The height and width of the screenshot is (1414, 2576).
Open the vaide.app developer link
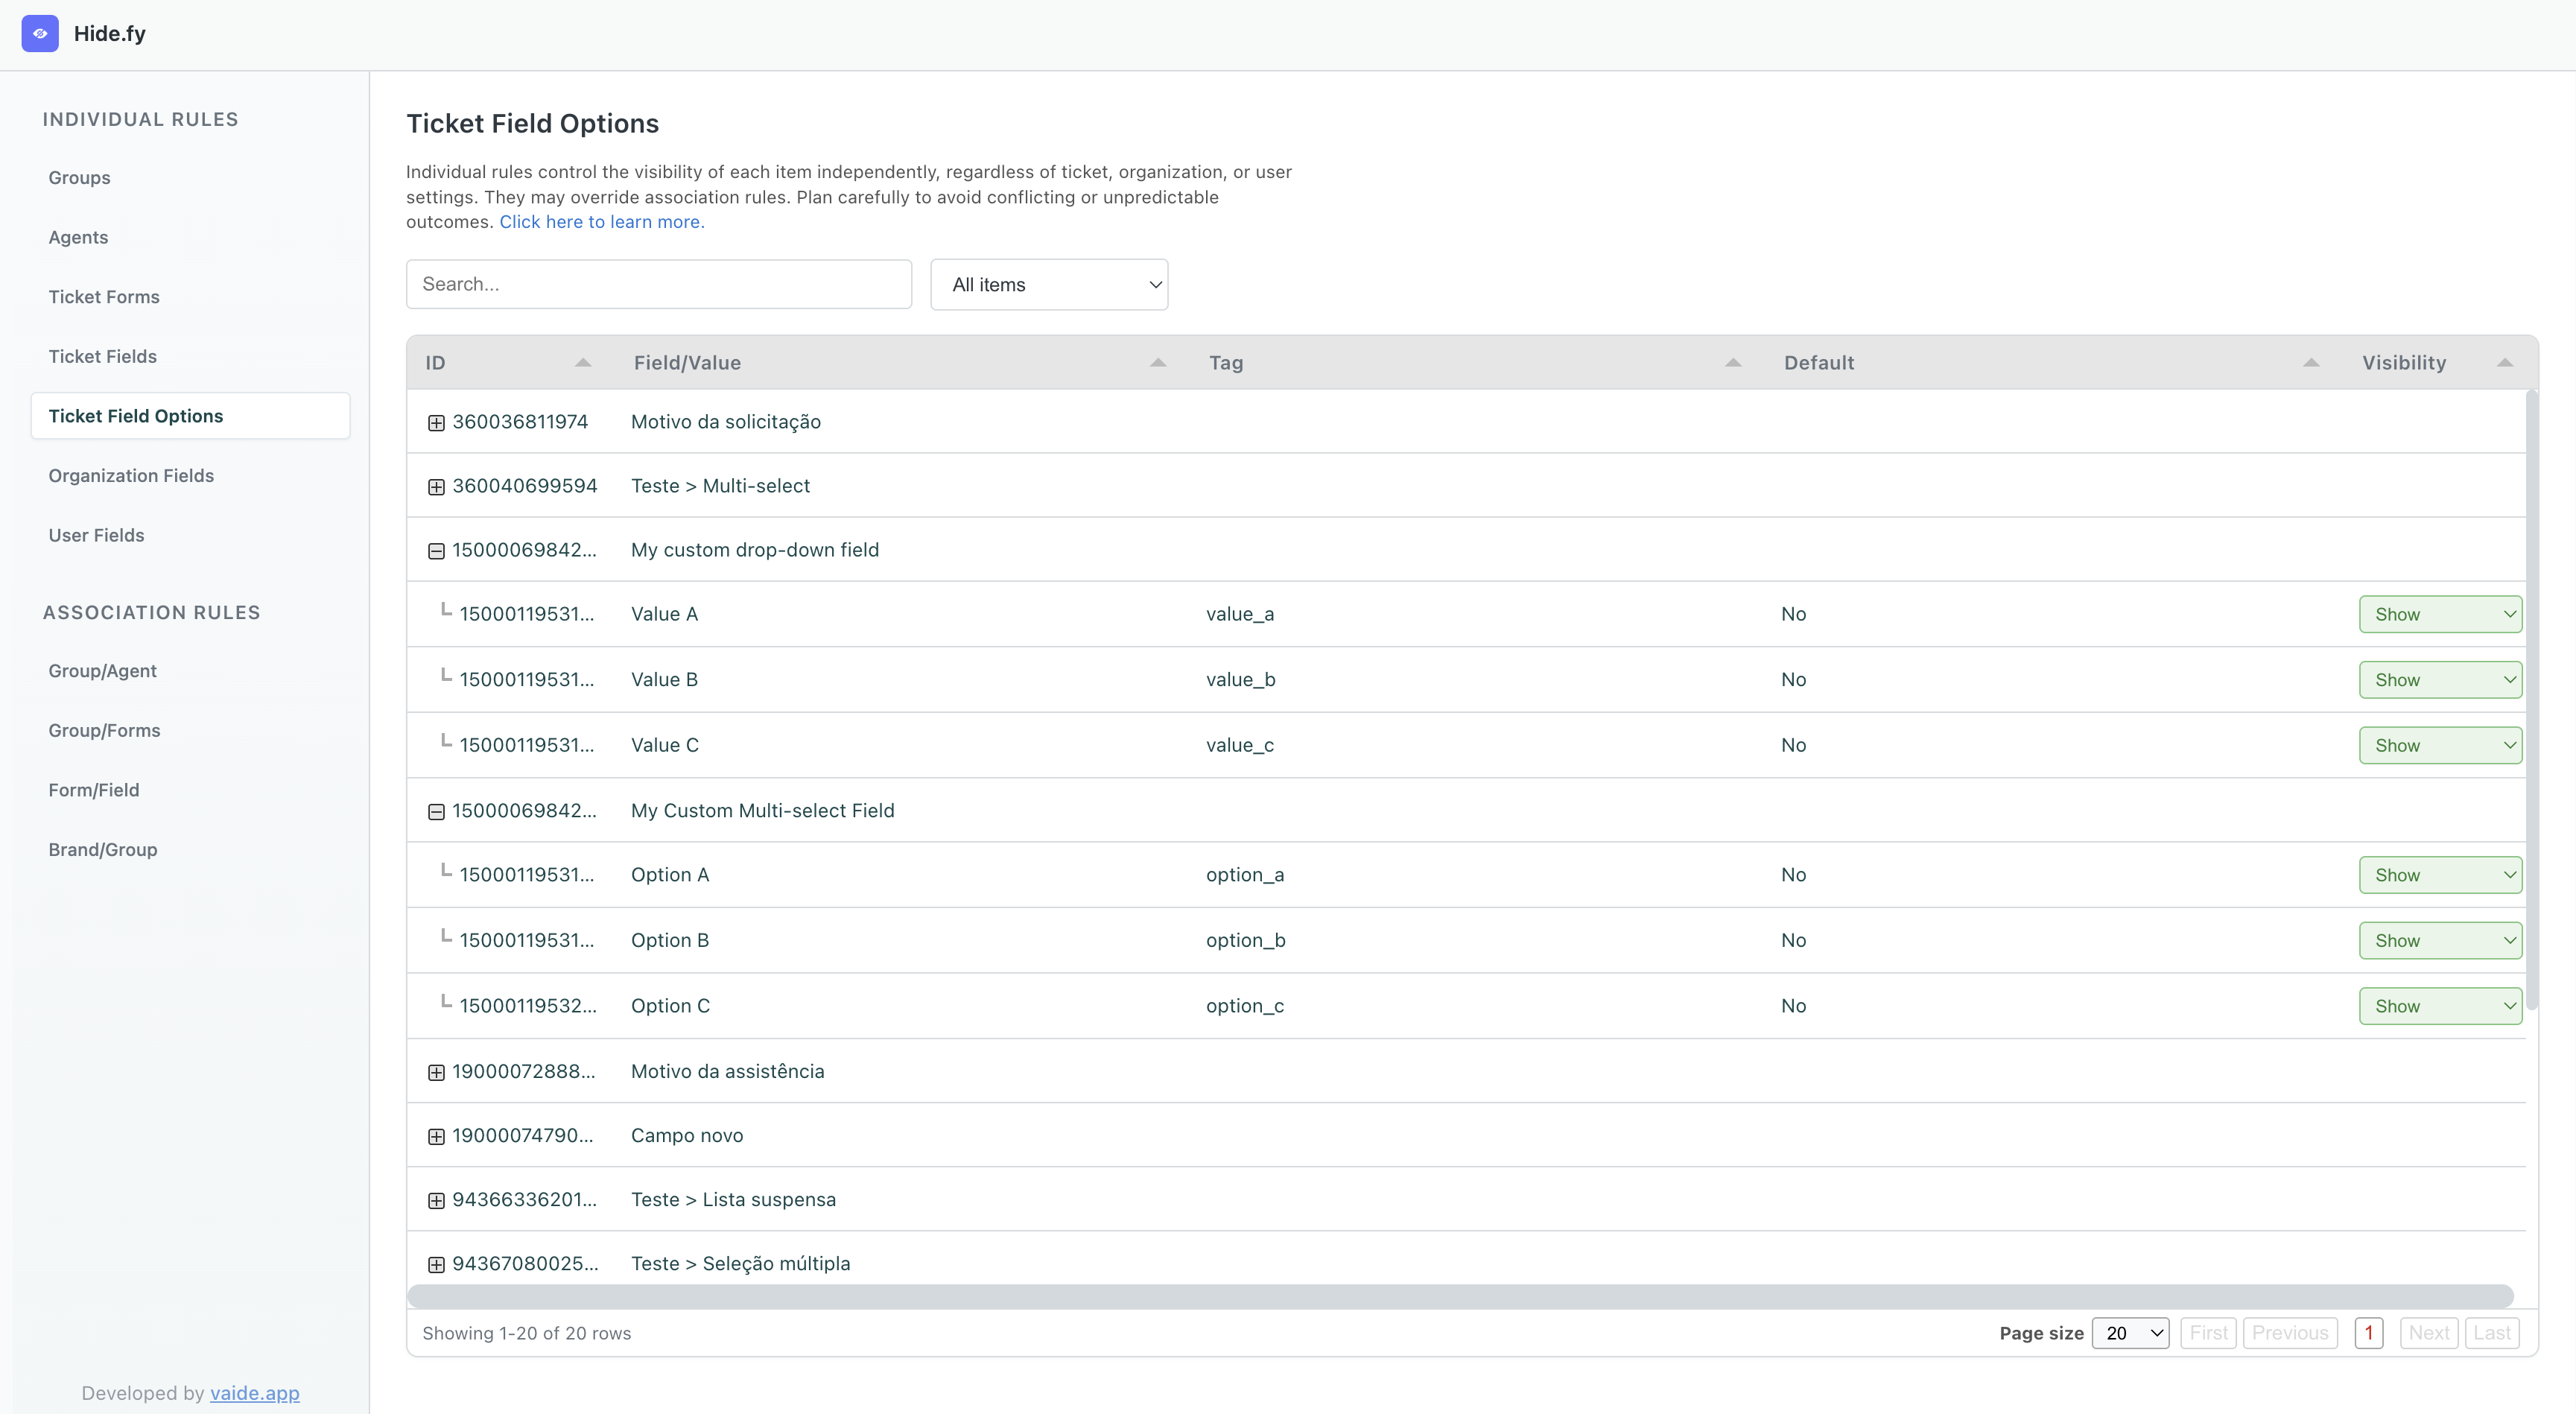tap(254, 1393)
